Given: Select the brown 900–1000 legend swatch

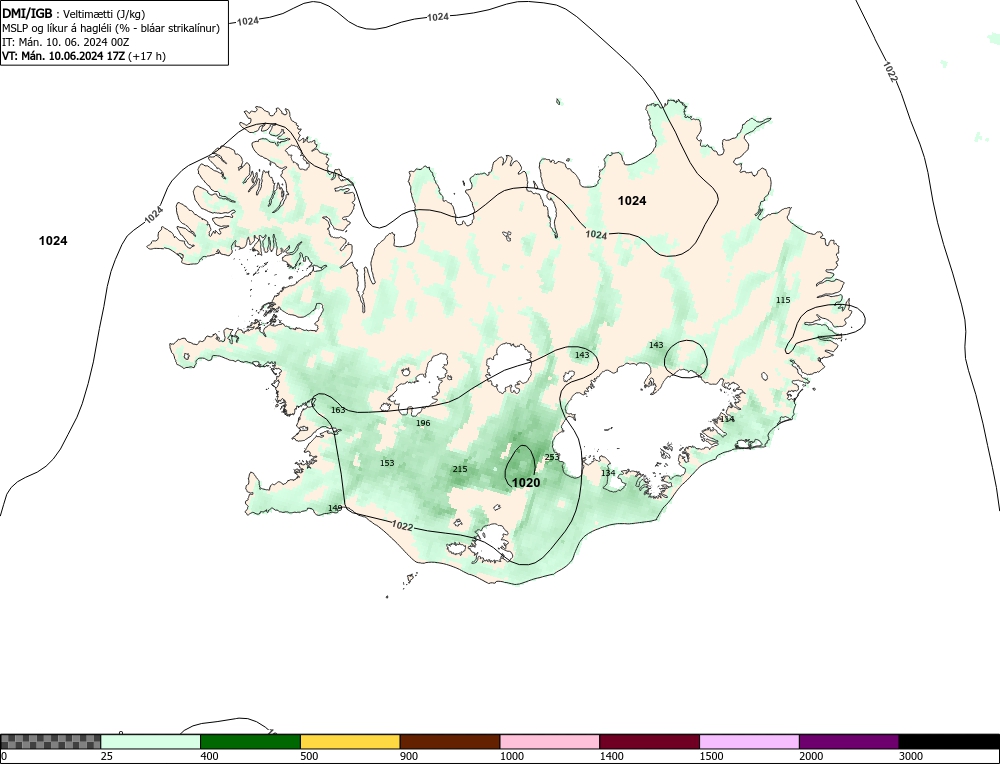Looking at the screenshot, I should (450, 741).
